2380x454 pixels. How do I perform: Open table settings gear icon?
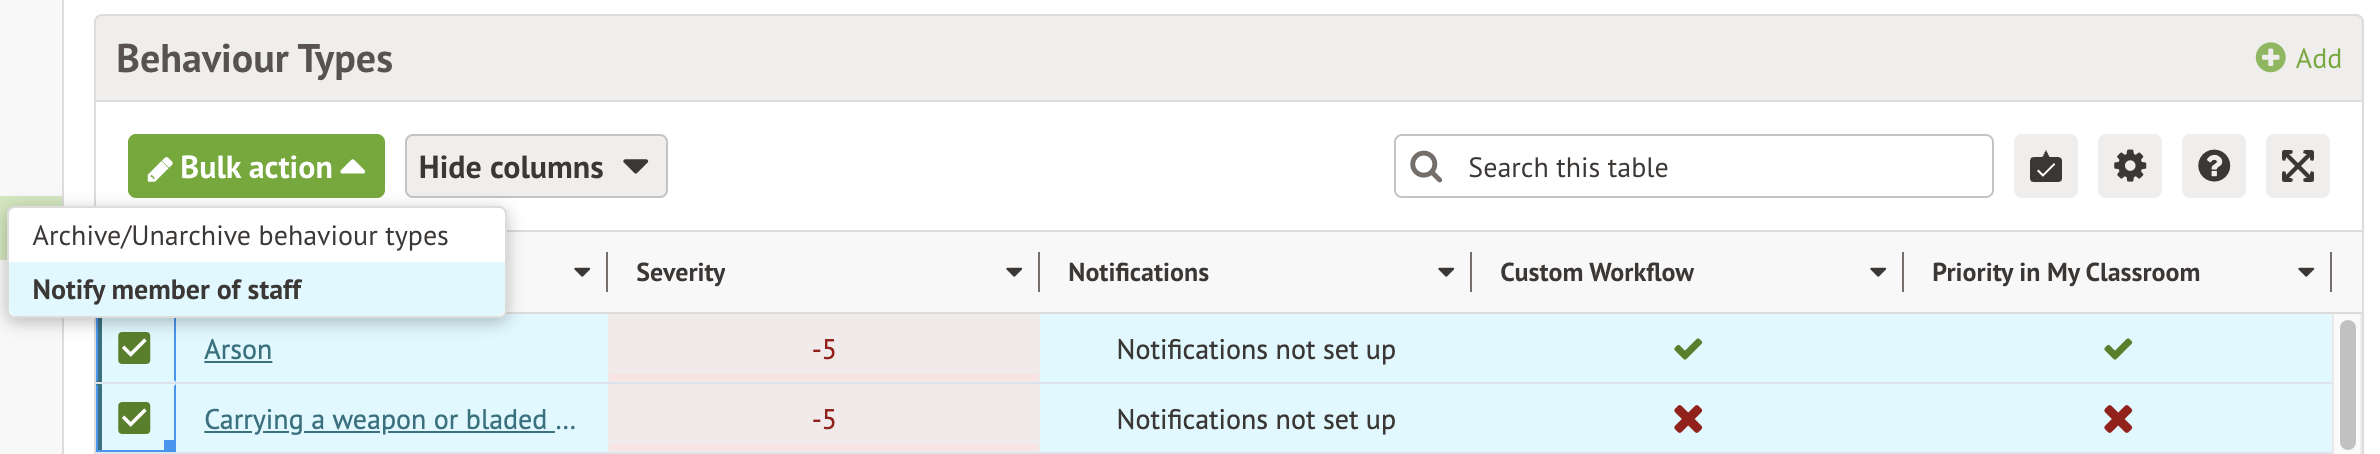(x=2129, y=166)
